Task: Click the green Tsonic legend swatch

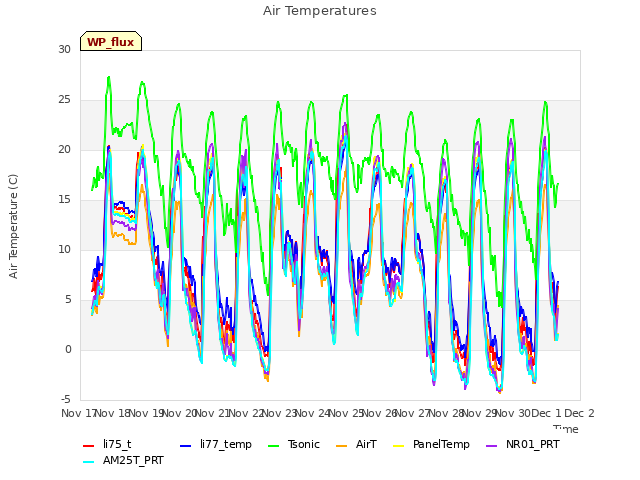Action: tap(273, 446)
